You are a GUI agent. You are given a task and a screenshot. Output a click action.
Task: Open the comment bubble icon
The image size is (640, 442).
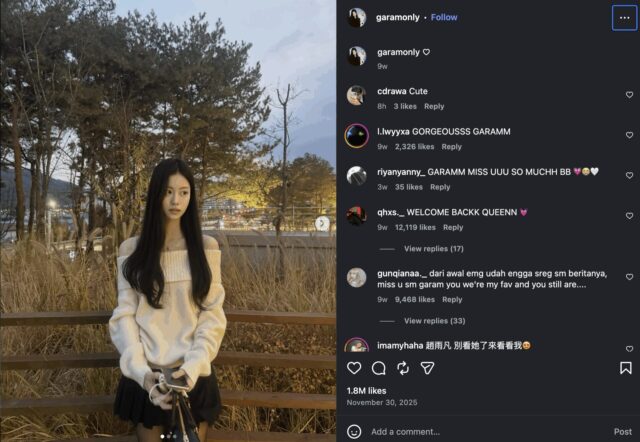pyautogui.click(x=378, y=368)
